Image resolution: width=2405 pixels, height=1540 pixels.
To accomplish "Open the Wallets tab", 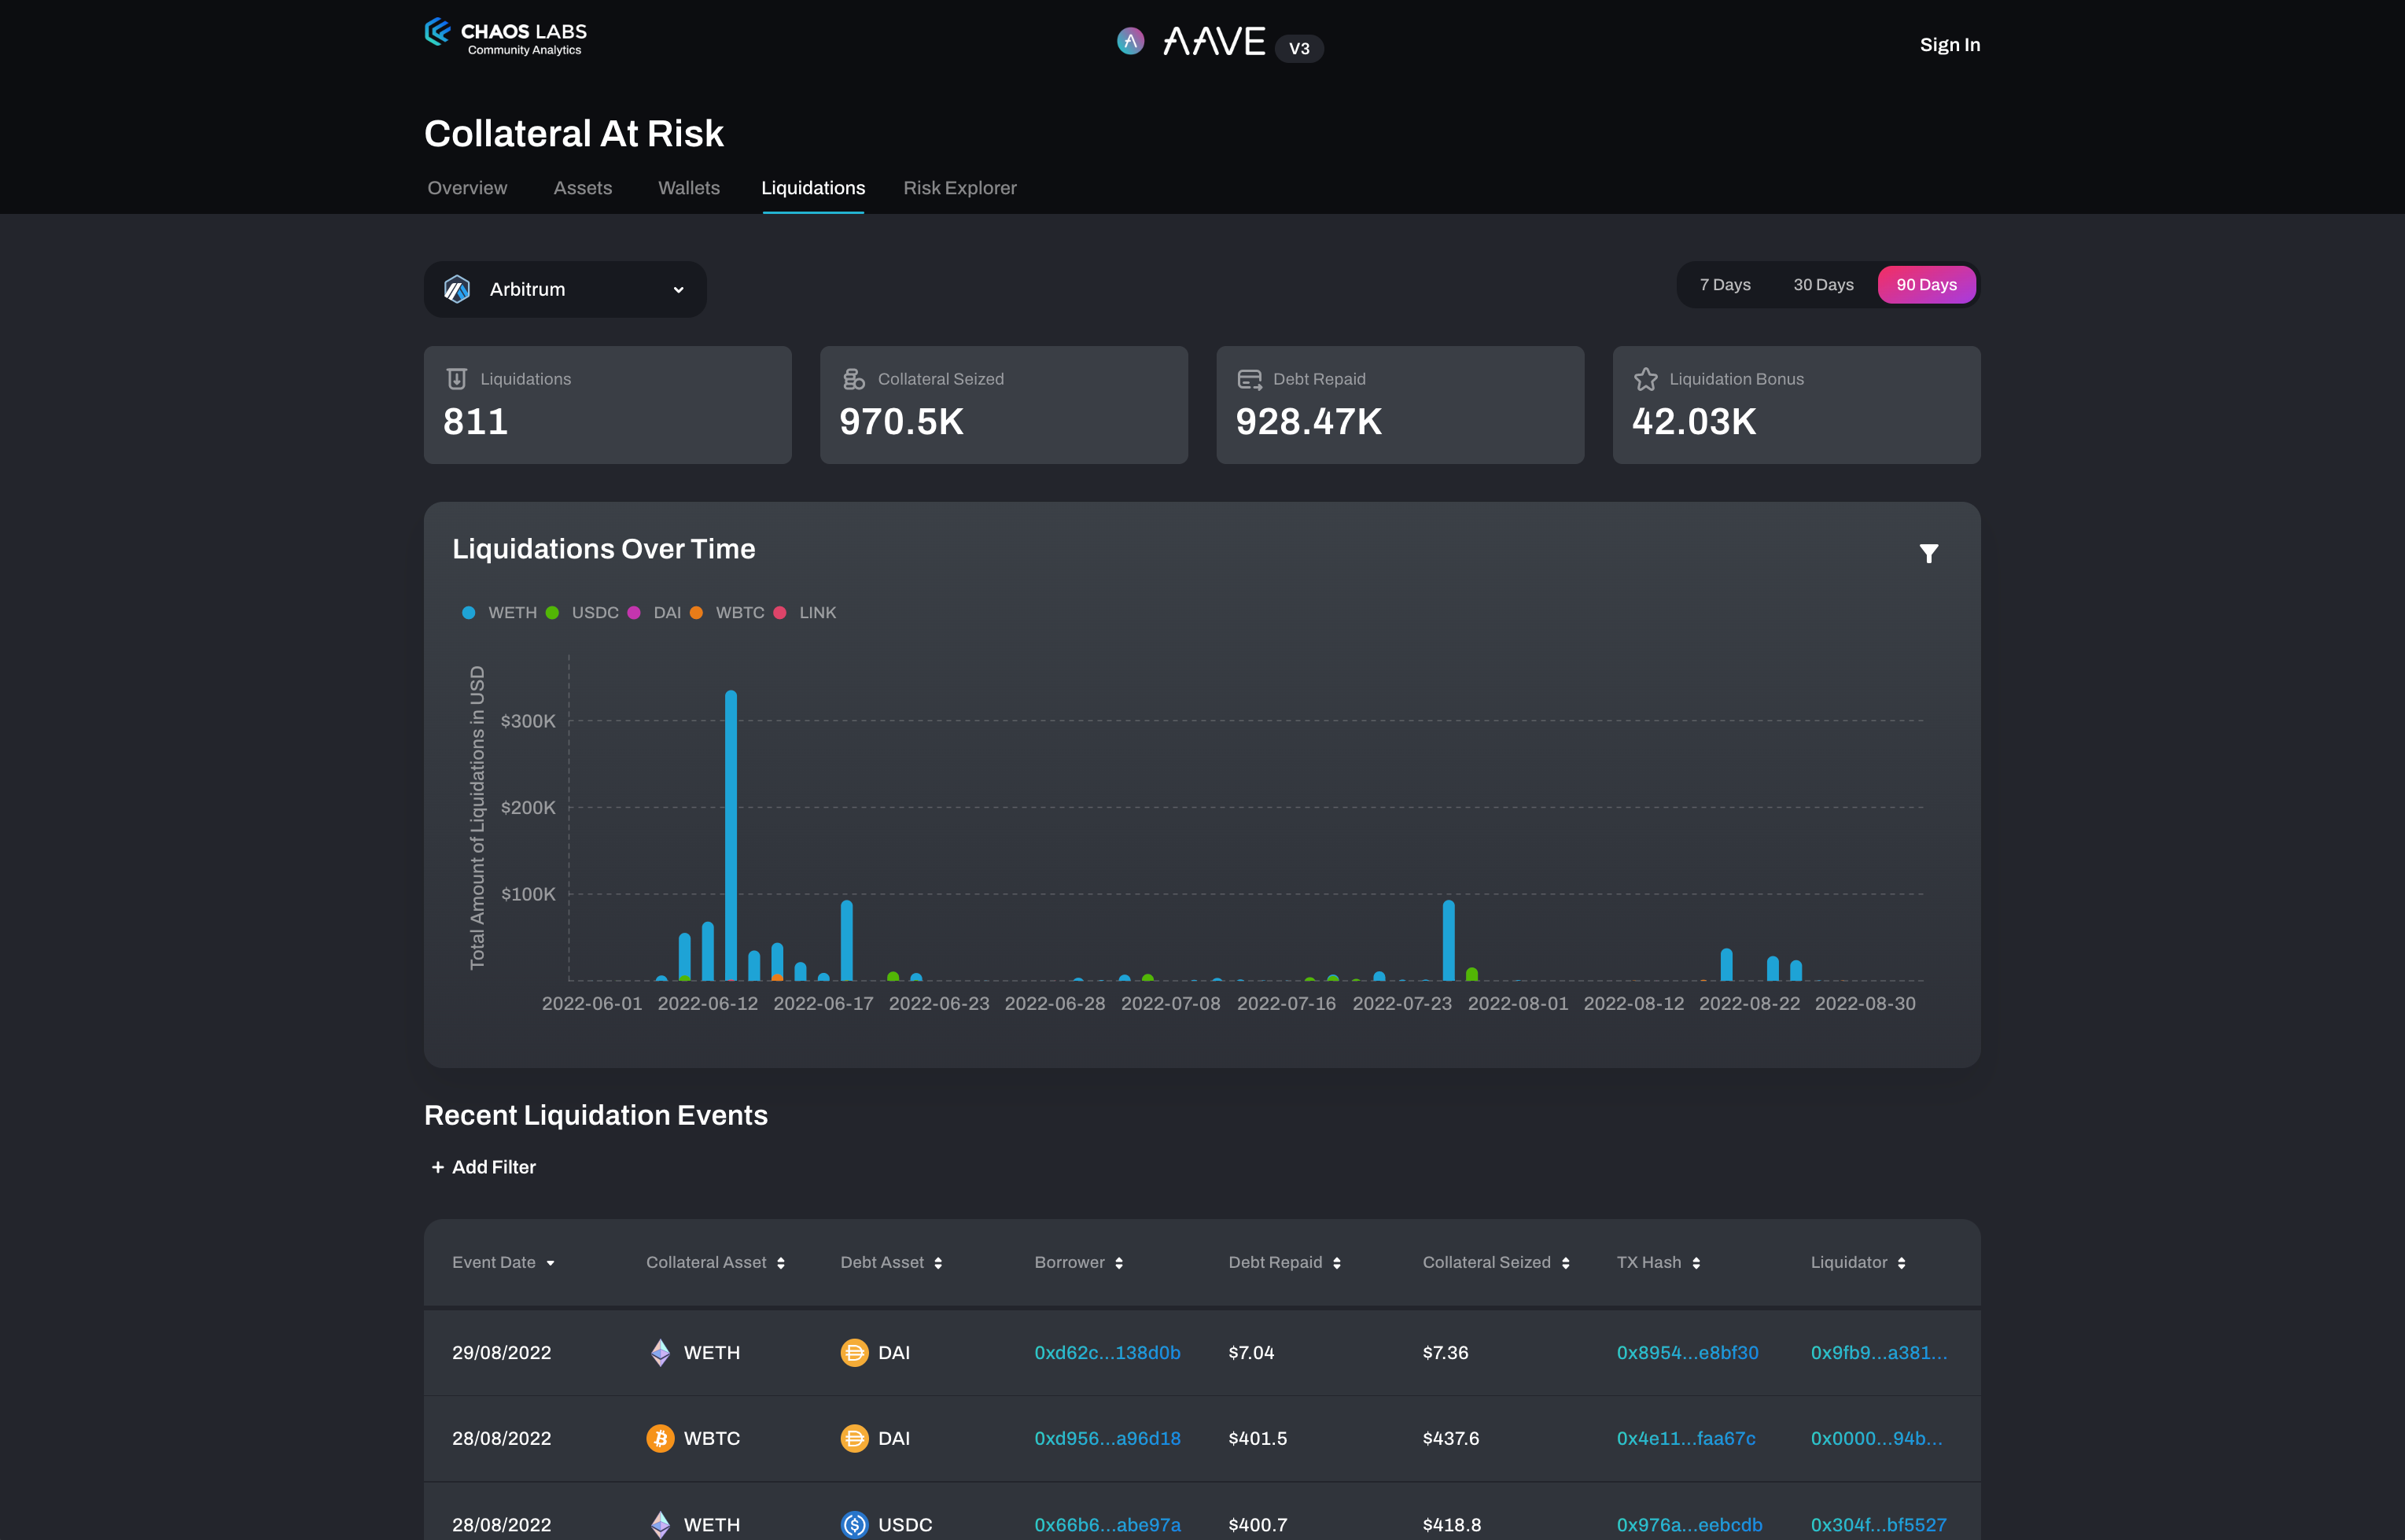I will point(688,188).
